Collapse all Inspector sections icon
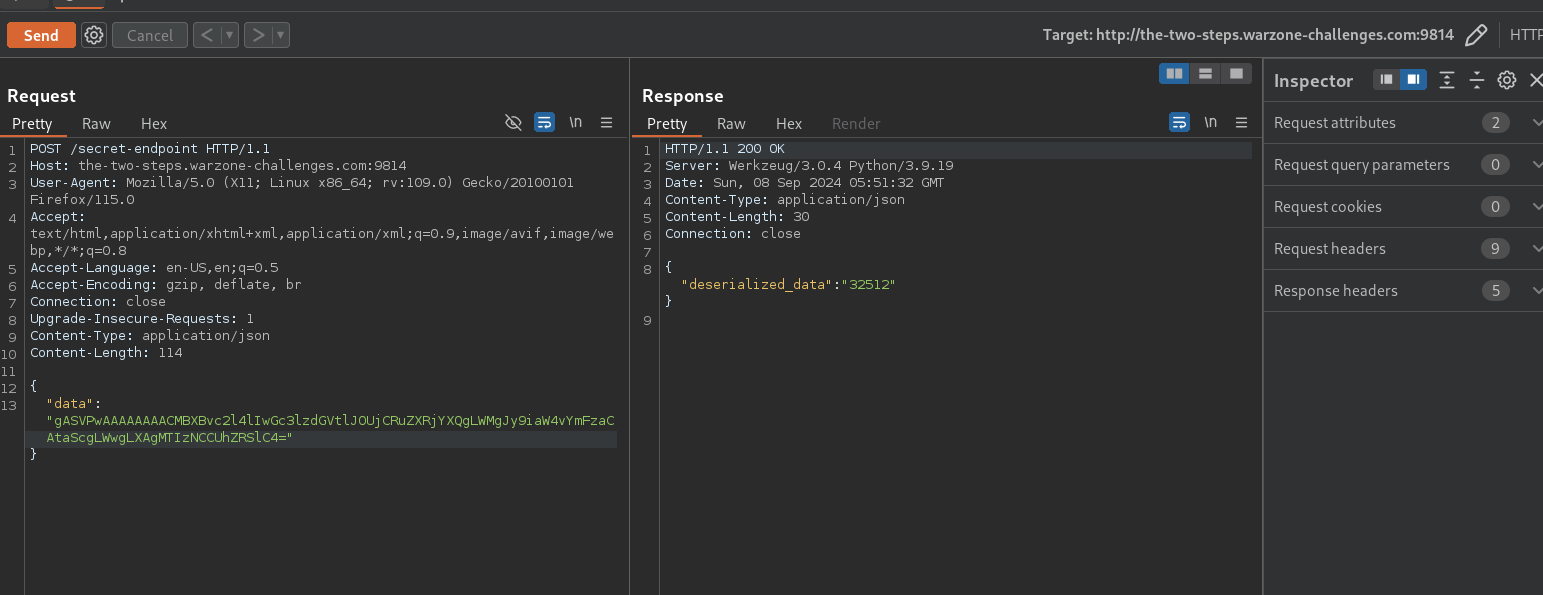Viewport: 1543px width, 595px height. pos(1476,80)
